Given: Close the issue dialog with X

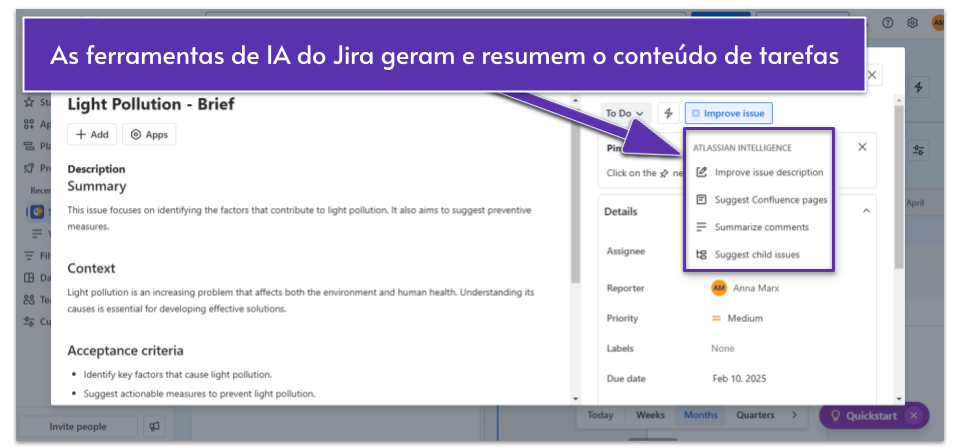Looking at the screenshot, I should point(872,75).
